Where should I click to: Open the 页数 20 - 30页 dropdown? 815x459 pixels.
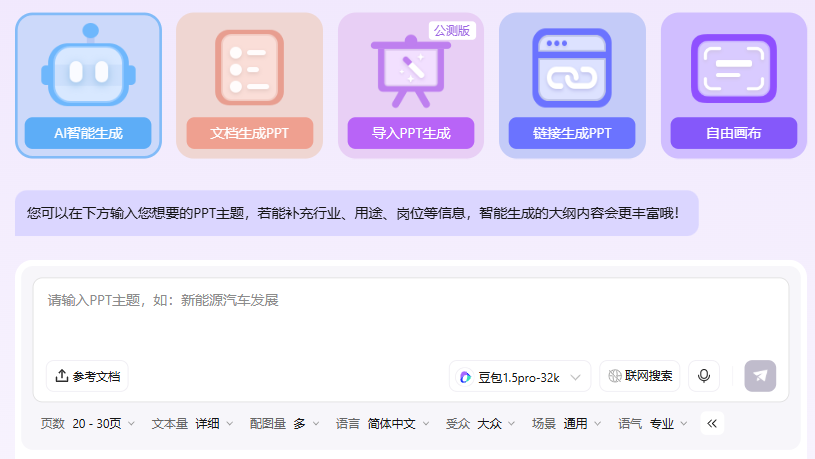(x=88, y=424)
